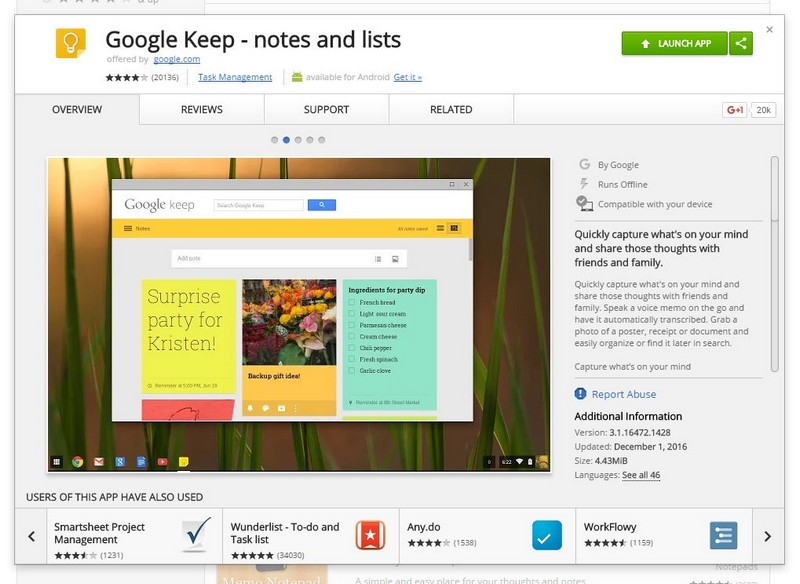Go to next related apps with right arrow
This screenshot has height=584, width=800.
[x=767, y=536]
